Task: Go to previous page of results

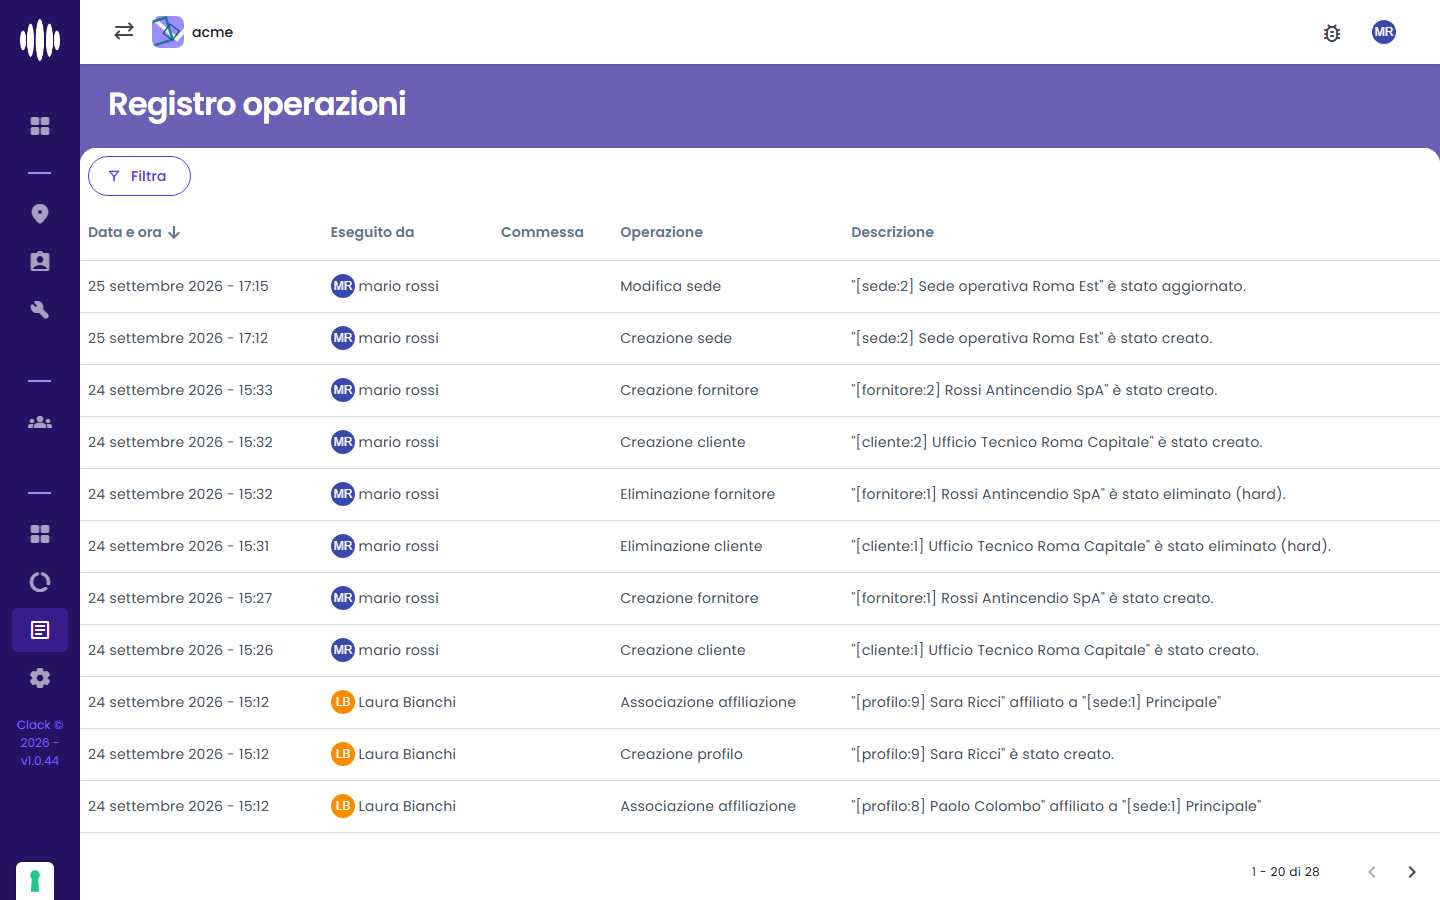Action: 1372,872
